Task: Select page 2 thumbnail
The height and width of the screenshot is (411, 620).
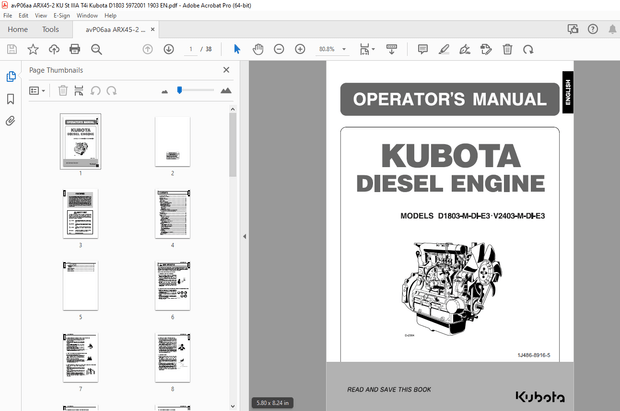Action: tap(172, 142)
